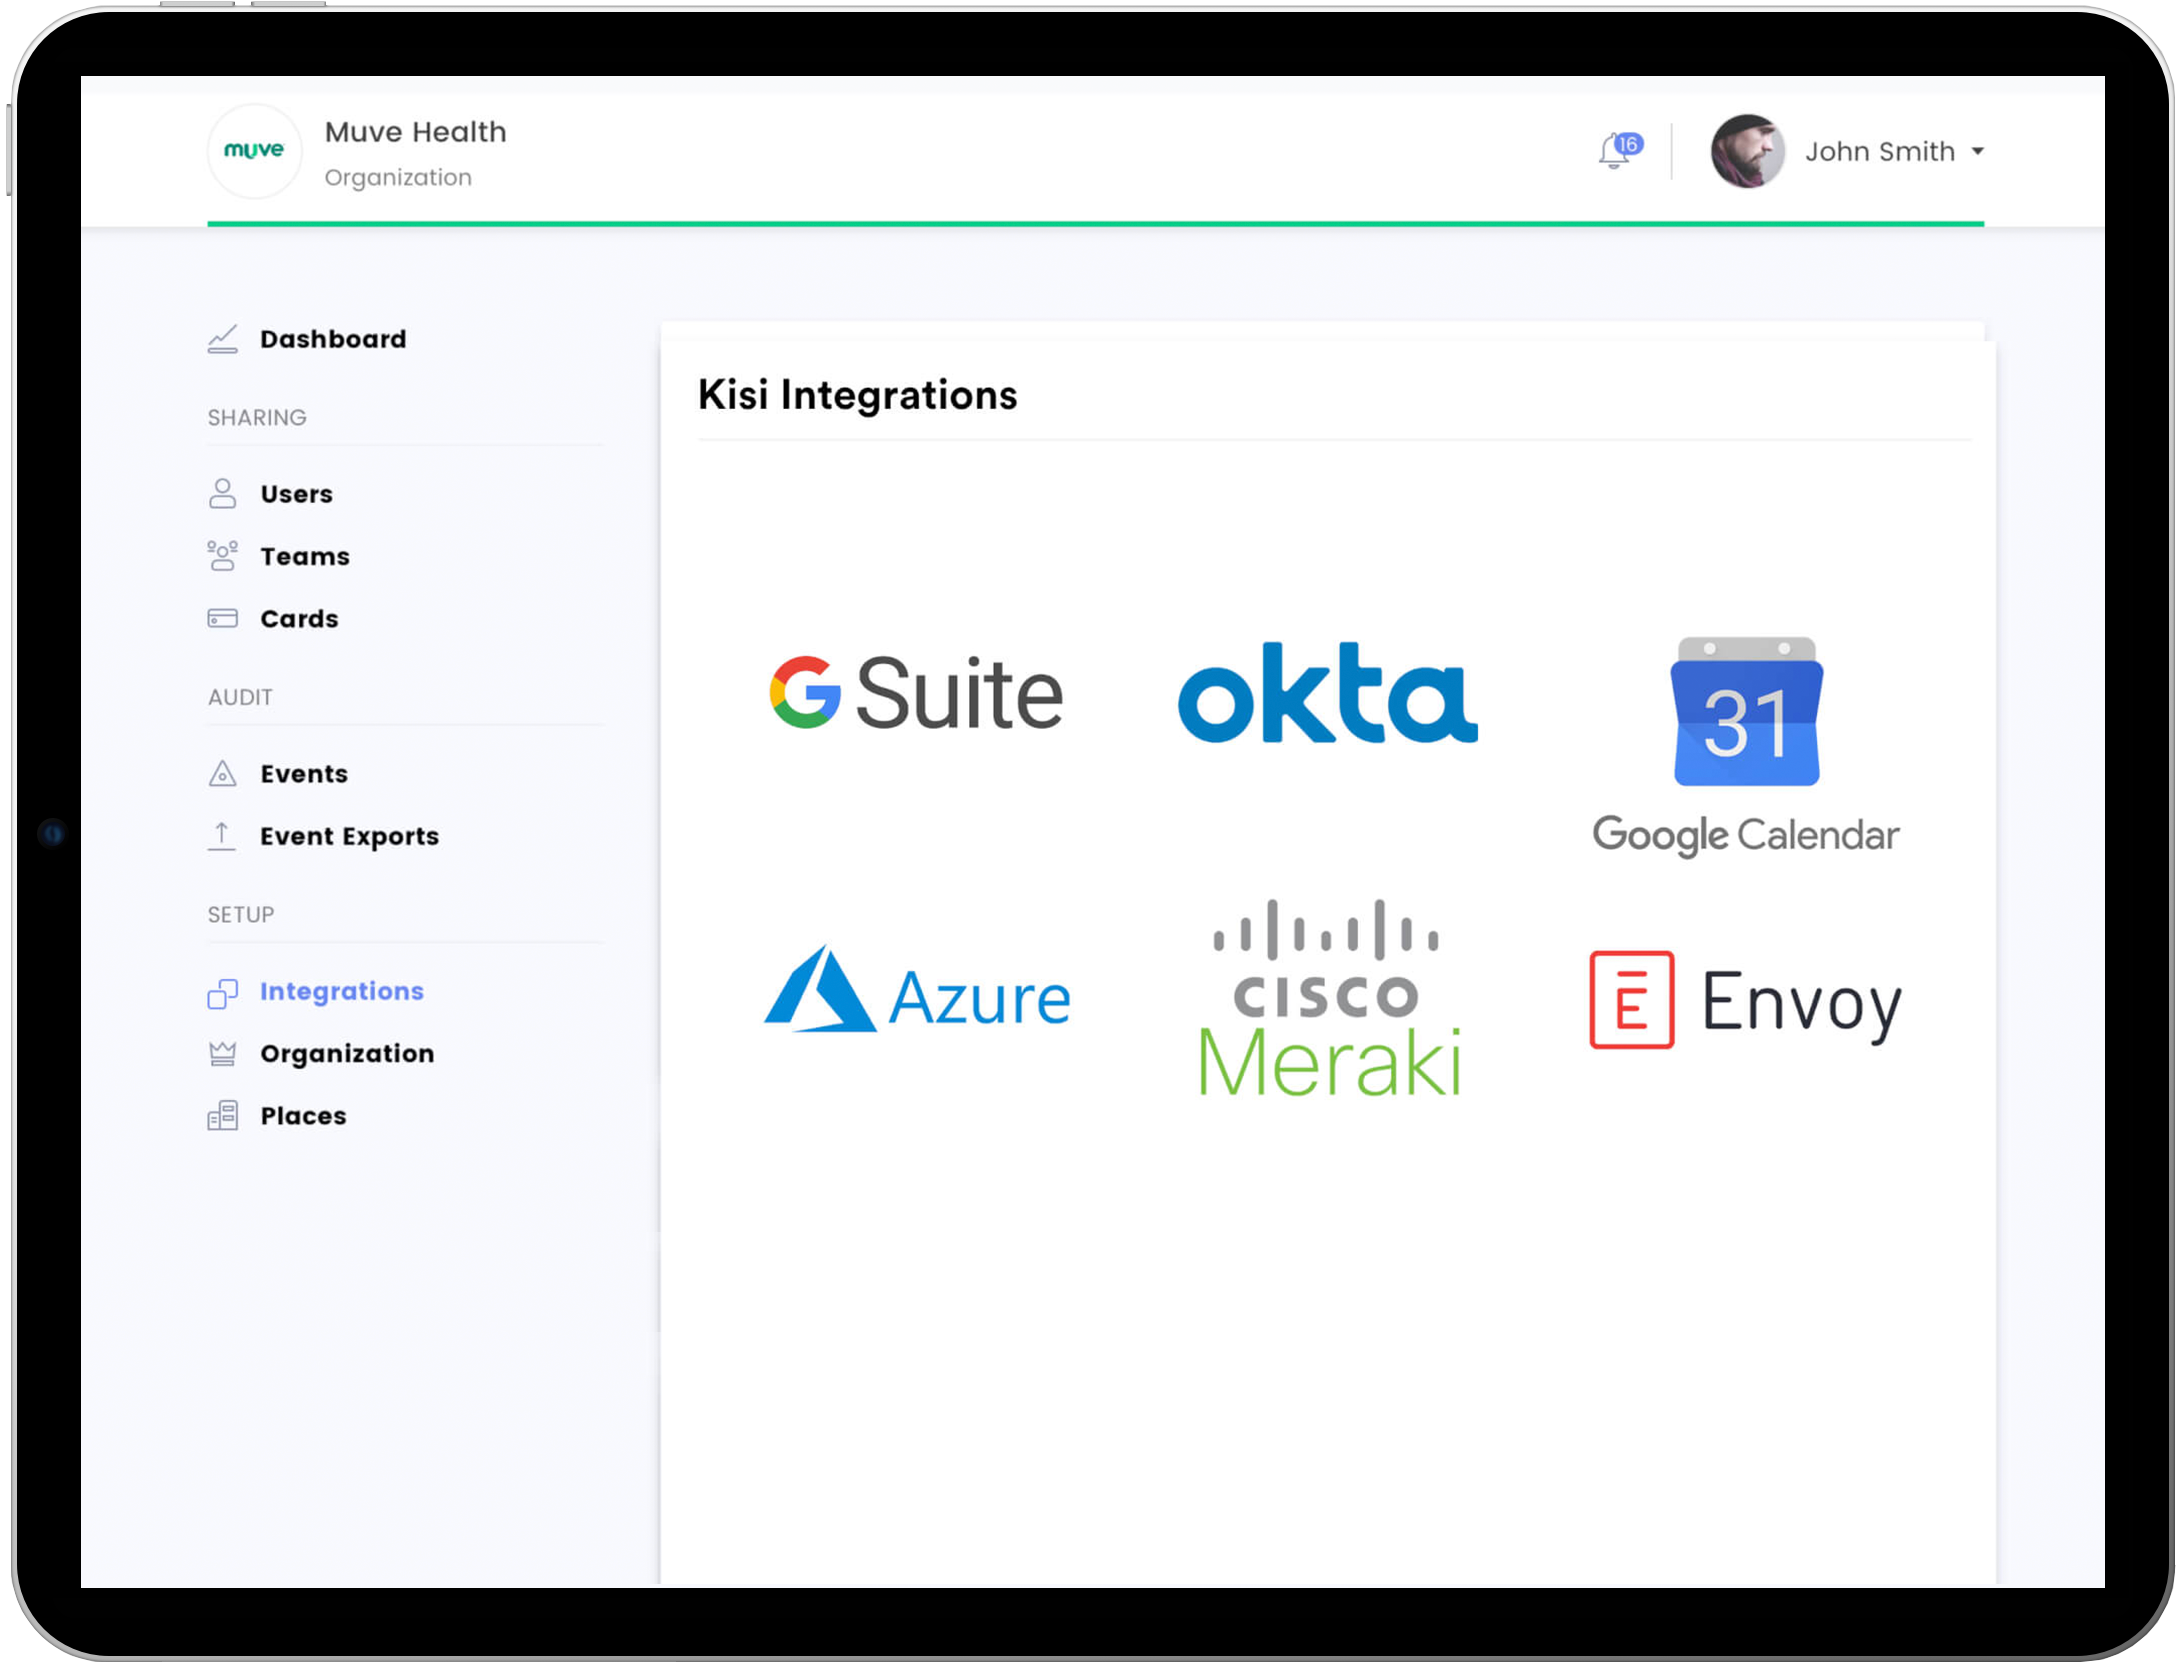Navigate to Cards
This screenshot has height=1664, width=2176.
pyautogui.click(x=299, y=619)
